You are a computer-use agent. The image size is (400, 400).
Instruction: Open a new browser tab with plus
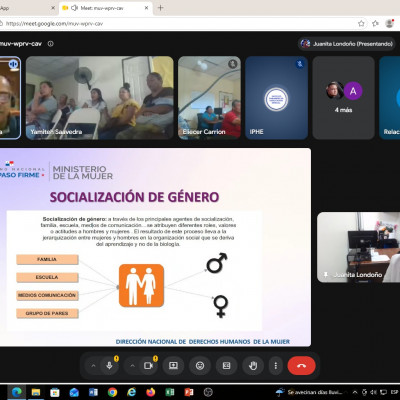160,8
